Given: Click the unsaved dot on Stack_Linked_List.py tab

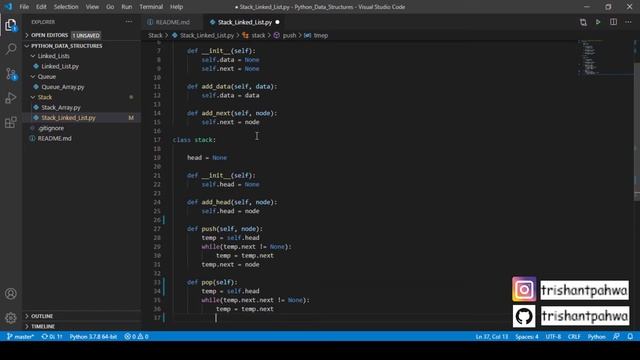Looking at the screenshot, I should [278, 22].
